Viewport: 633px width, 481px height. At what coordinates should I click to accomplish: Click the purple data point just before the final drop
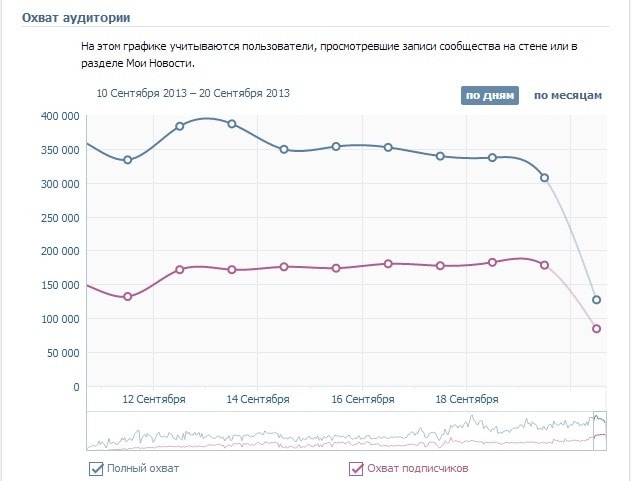tap(545, 265)
